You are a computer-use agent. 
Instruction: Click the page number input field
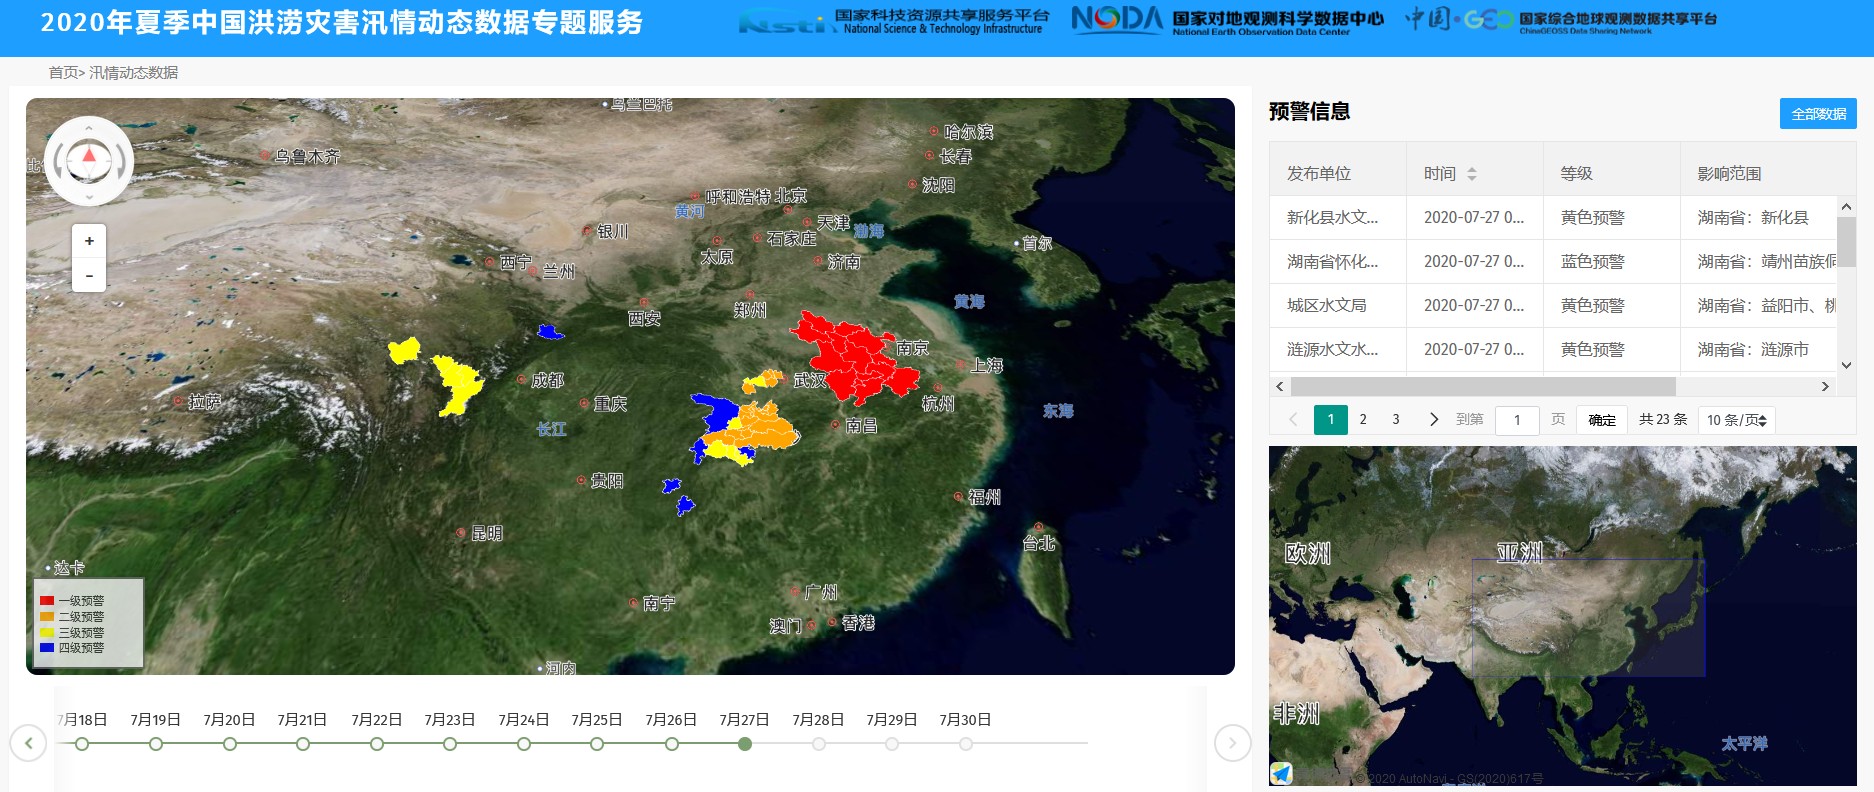(x=1516, y=420)
